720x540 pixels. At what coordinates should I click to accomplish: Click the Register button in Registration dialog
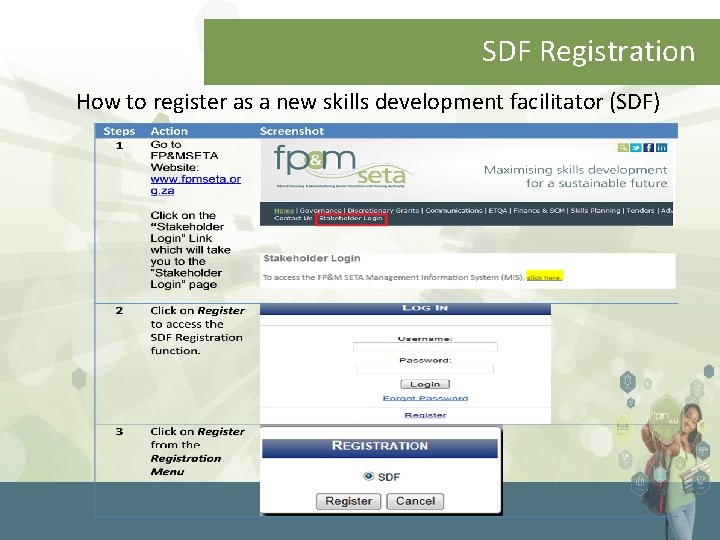349,501
